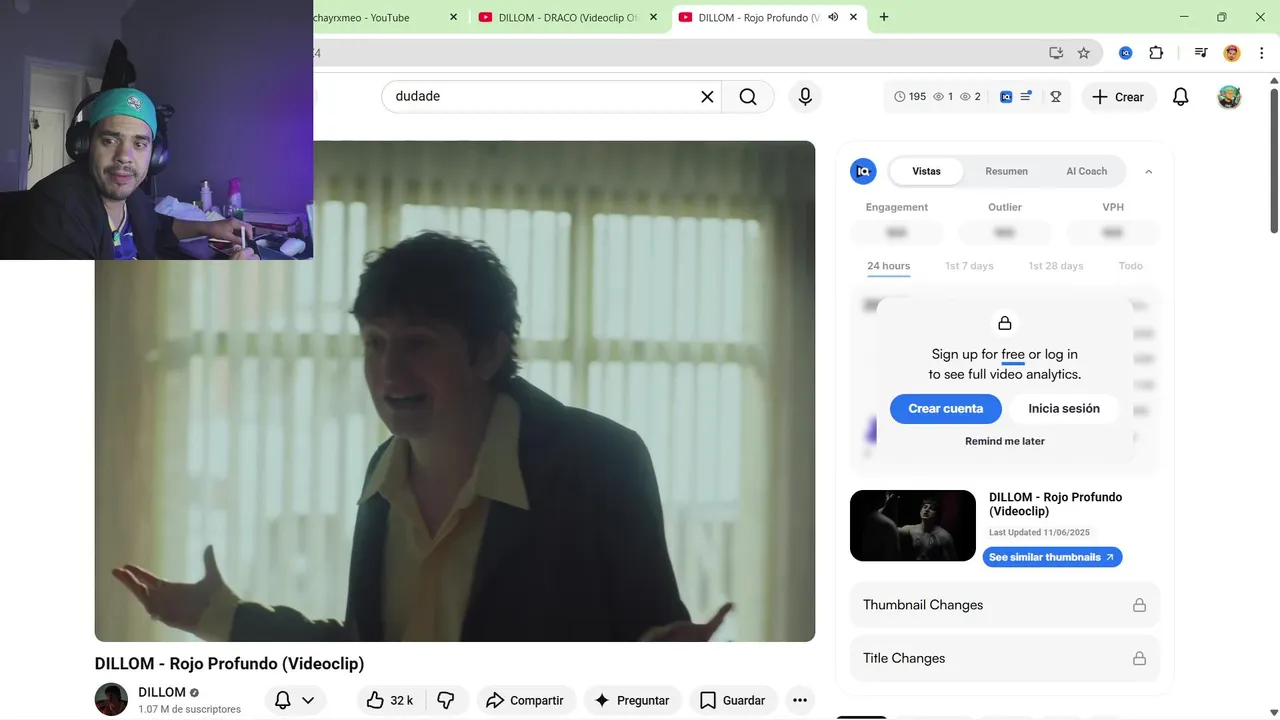Screen dimensions: 1280x720
Task: Close the DILLOM - DRACO tab
Action: point(653,17)
